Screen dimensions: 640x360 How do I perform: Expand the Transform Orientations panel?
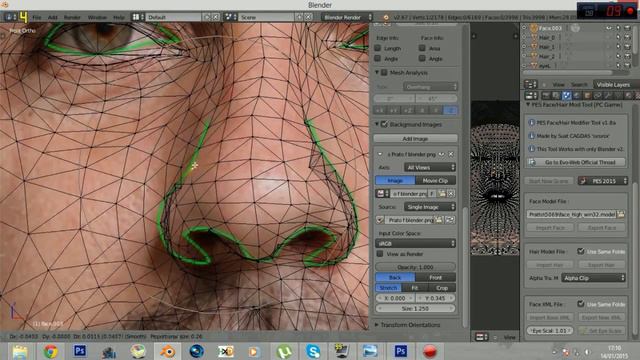(377, 325)
